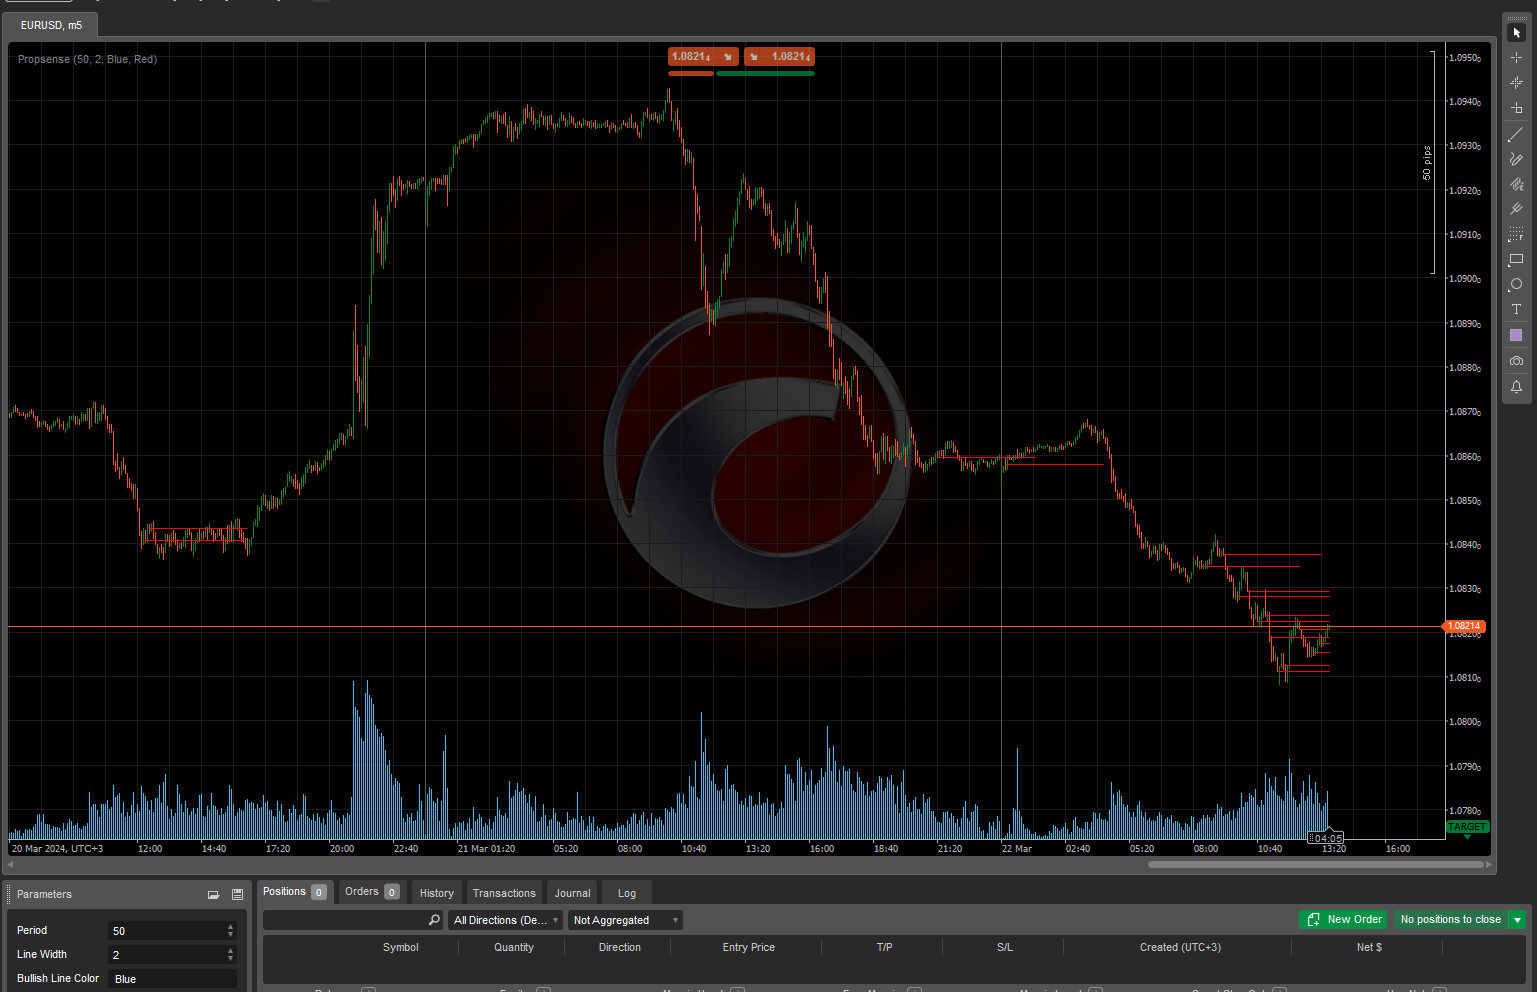This screenshot has height=992, width=1537.
Task: Click the save parameters disk icon
Action: coord(237,895)
